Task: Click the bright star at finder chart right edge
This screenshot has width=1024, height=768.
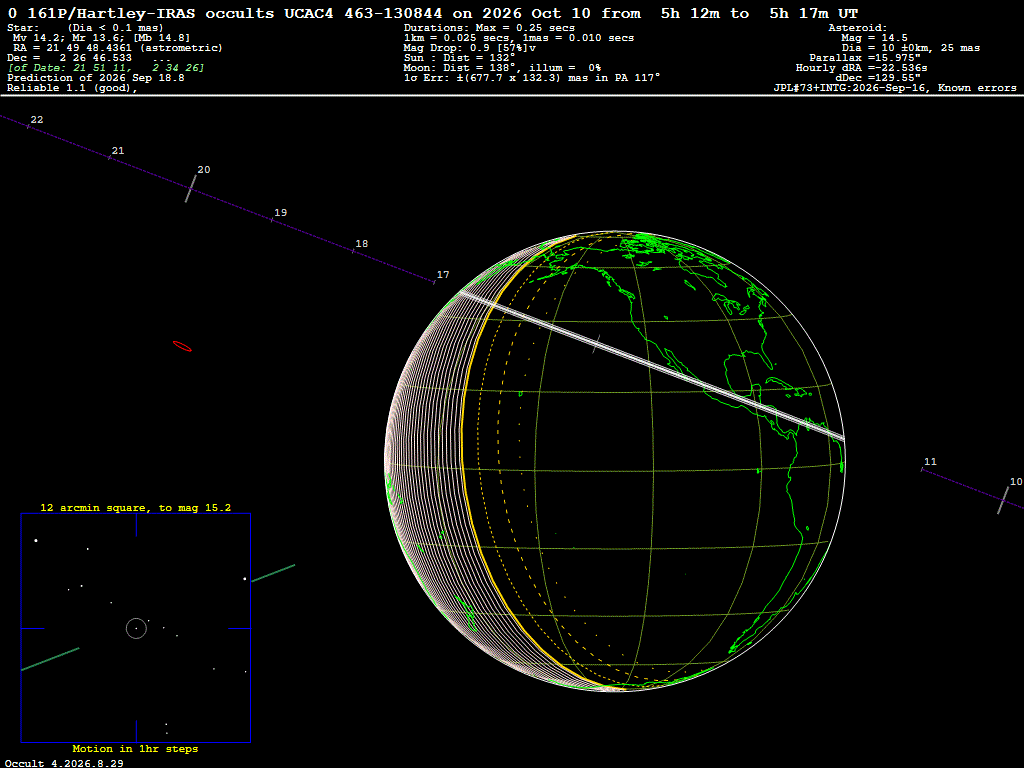Action: tap(245, 579)
